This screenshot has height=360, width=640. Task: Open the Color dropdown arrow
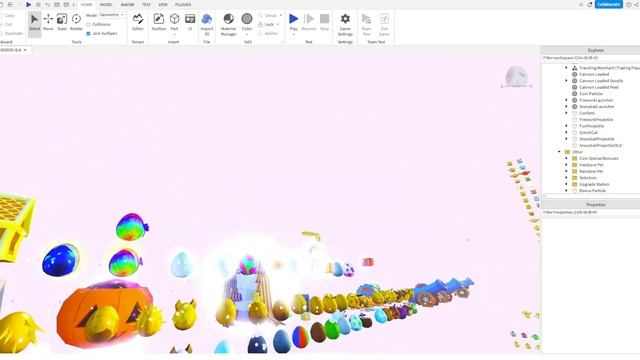tap(247, 35)
